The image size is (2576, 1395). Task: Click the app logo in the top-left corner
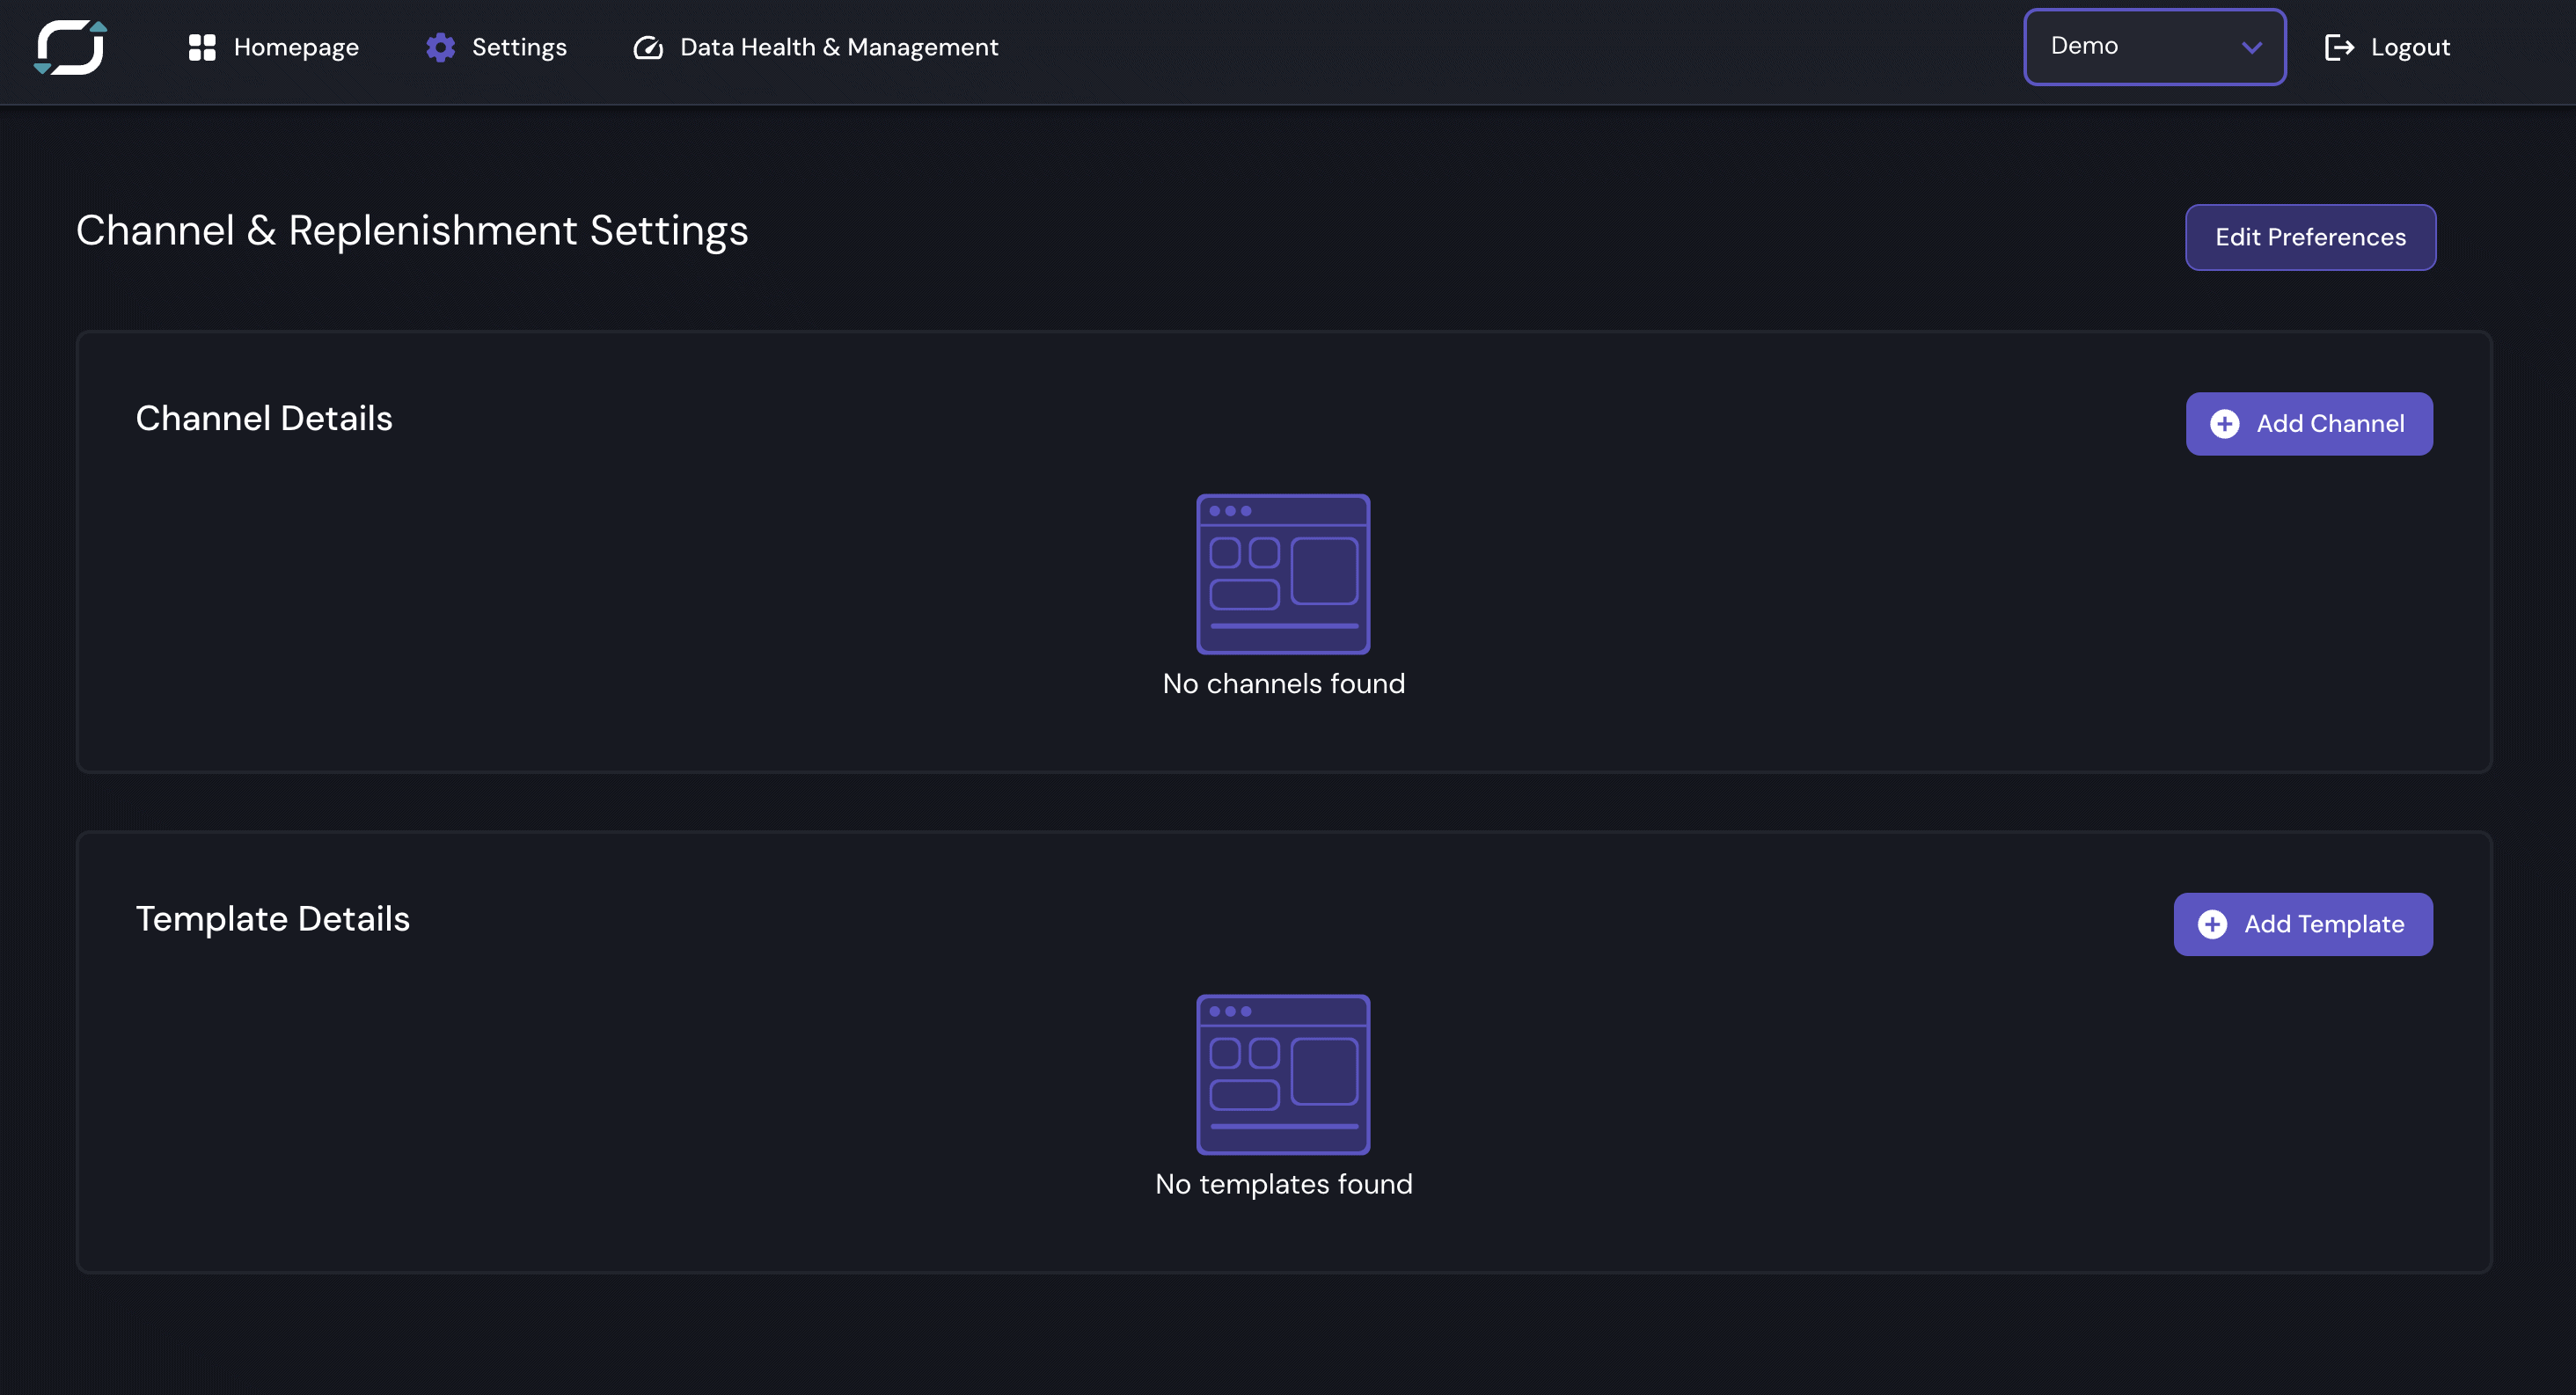(70, 47)
